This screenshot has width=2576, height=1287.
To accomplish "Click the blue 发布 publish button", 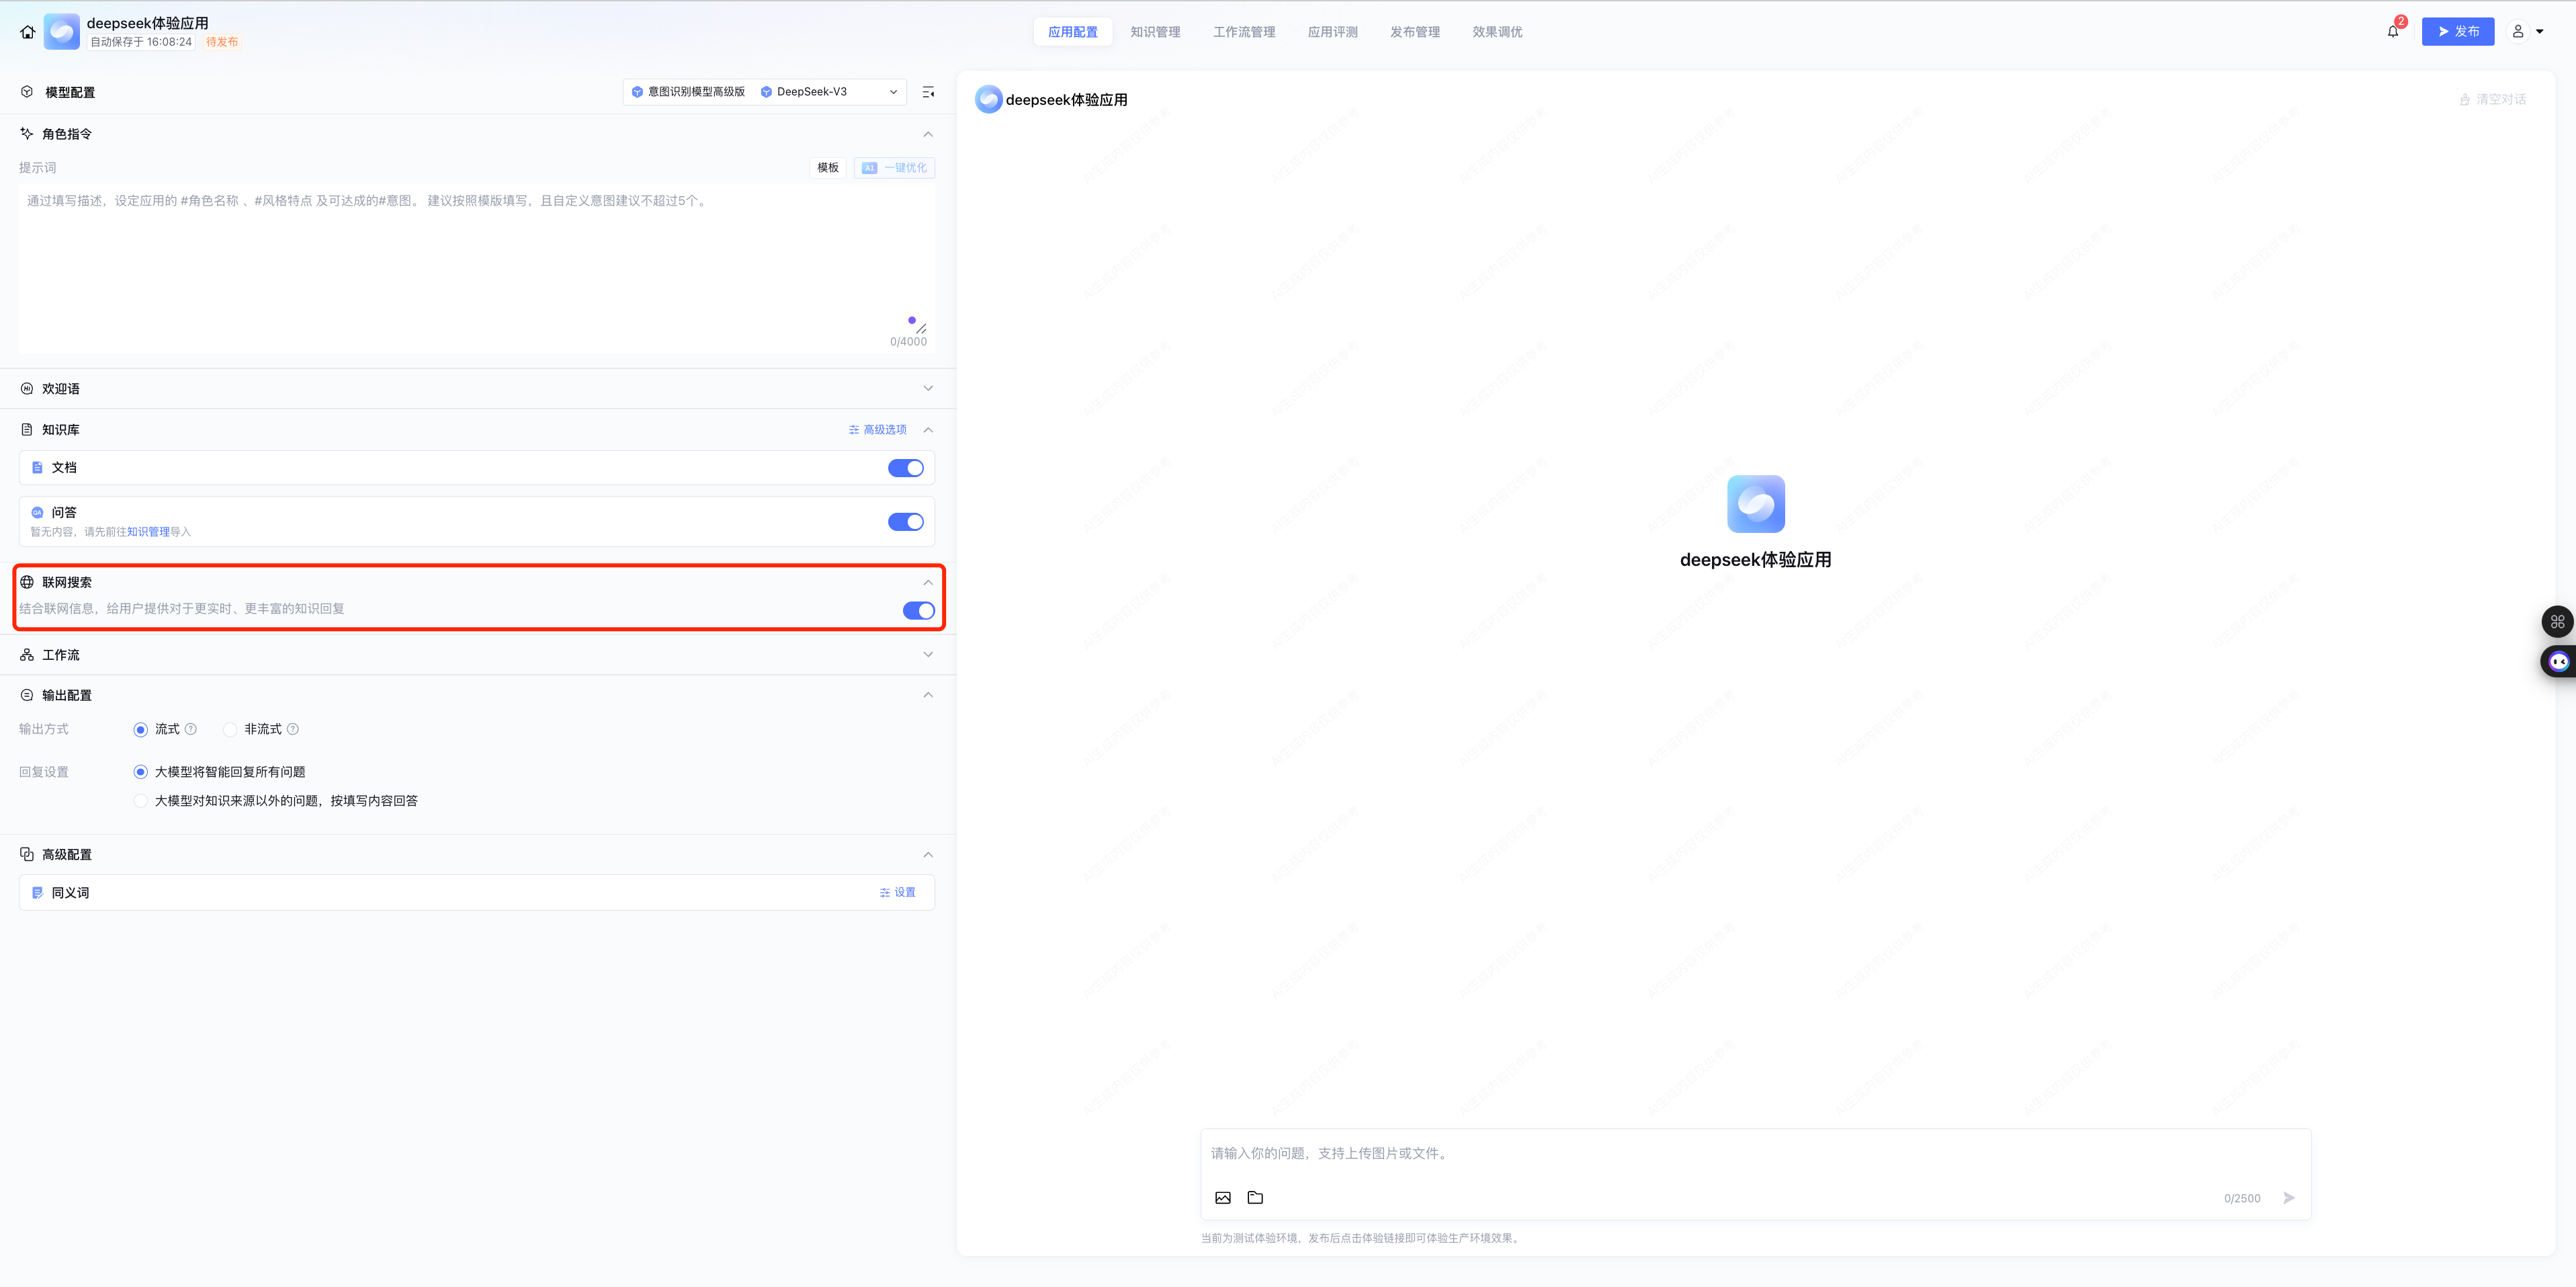I will (x=2457, y=32).
